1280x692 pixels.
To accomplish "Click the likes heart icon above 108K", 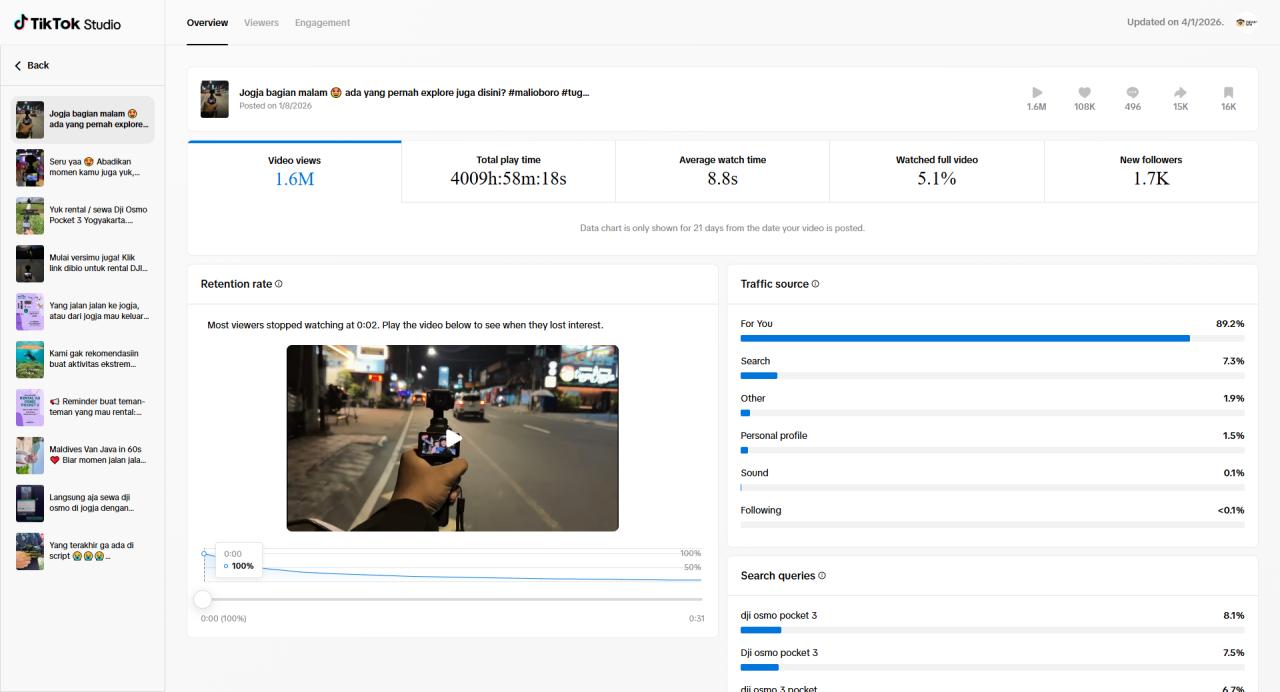I will tap(1084, 92).
